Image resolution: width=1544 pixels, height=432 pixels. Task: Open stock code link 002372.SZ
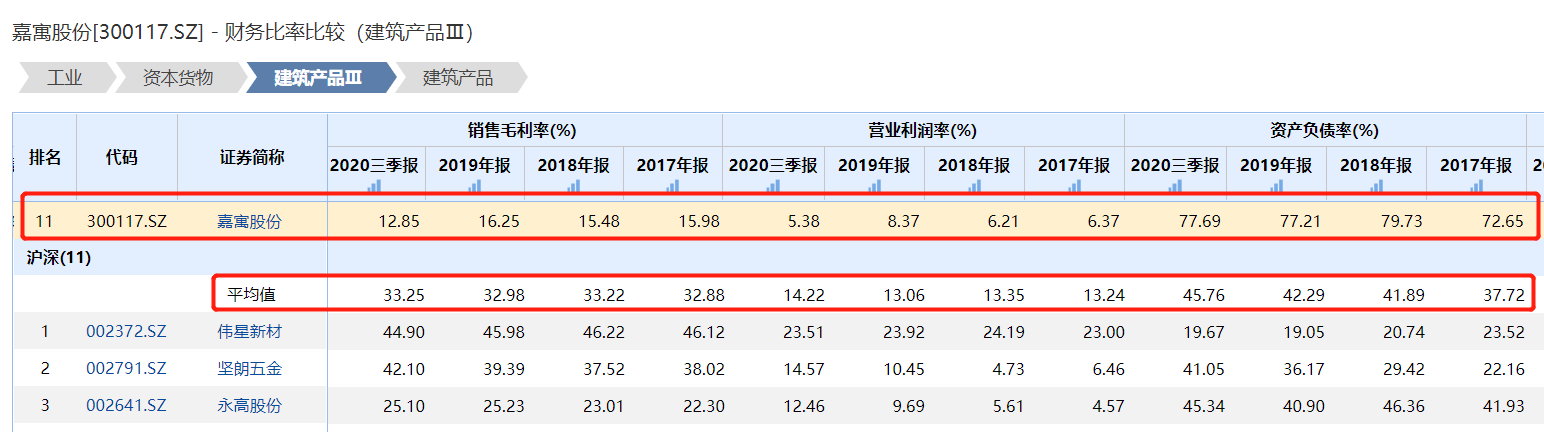coord(126,332)
